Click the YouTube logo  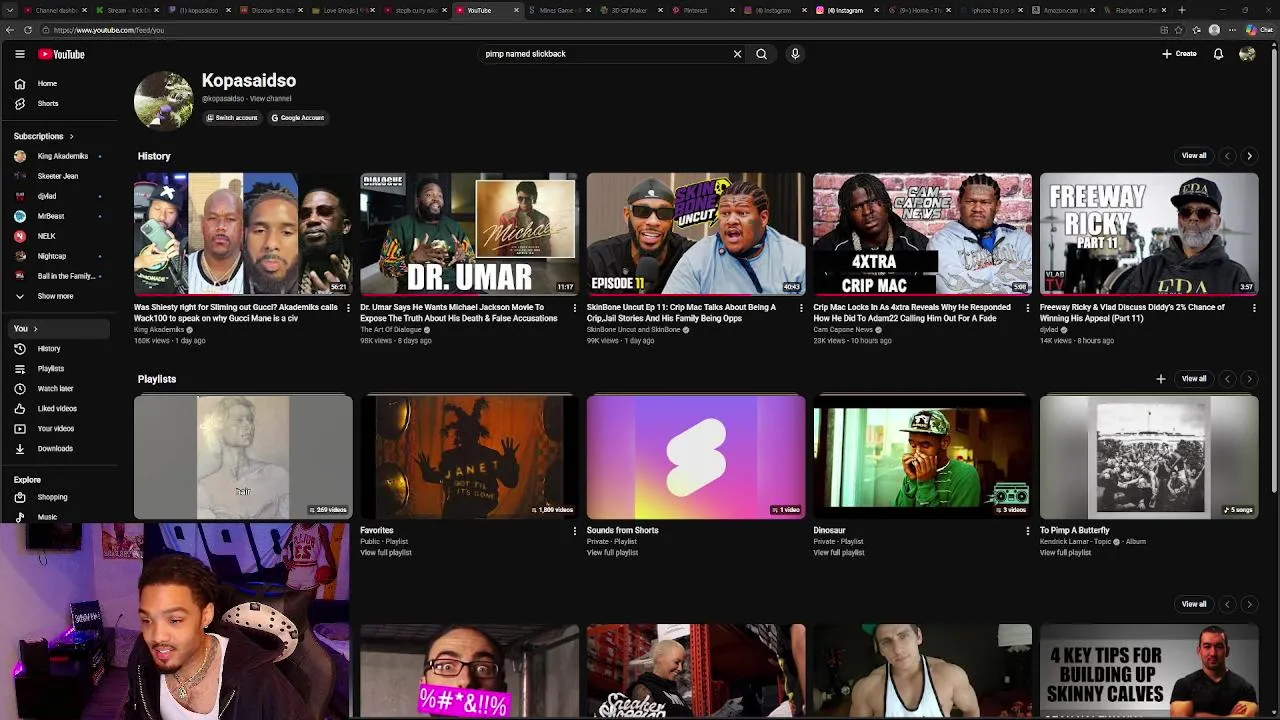pos(61,54)
